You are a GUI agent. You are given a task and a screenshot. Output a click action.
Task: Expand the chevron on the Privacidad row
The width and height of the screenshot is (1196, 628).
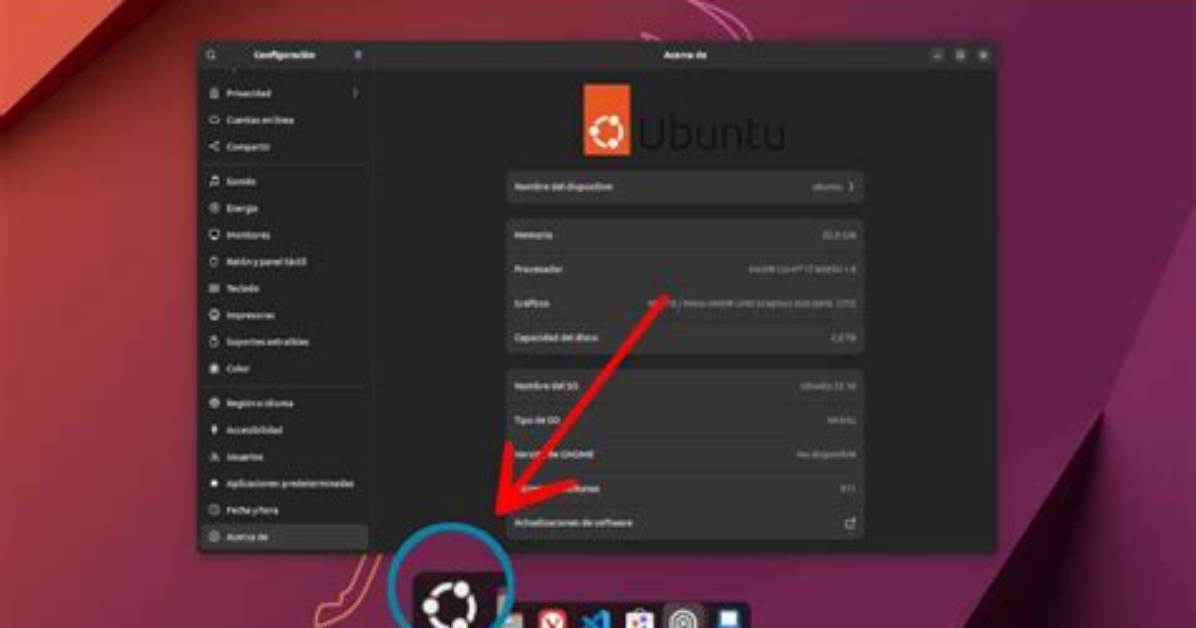(x=355, y=93)
